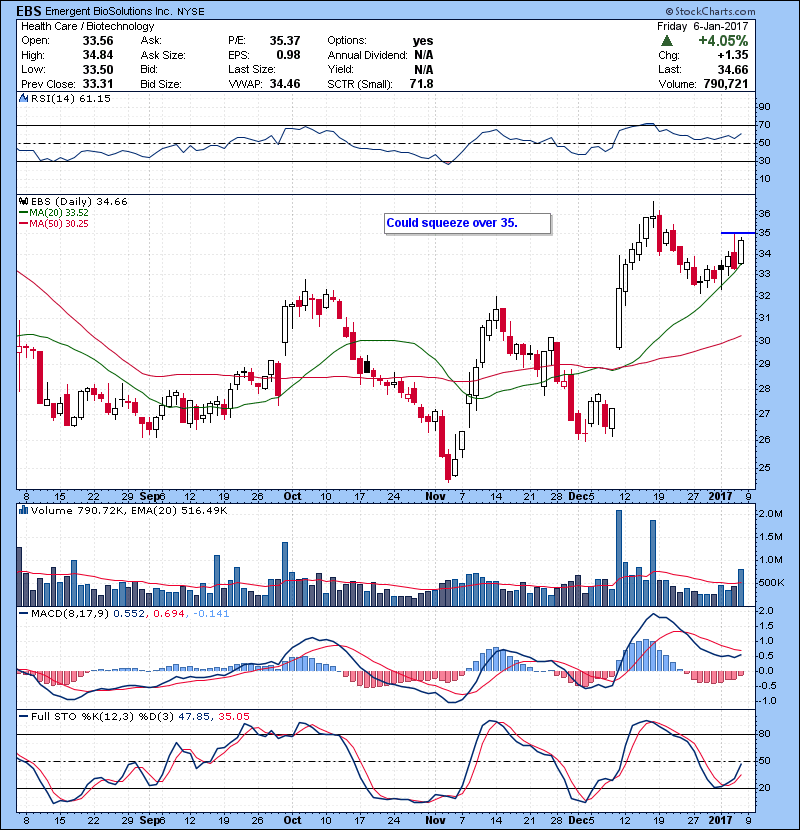Click the NYSE exchange label
Screen dimensions: 800x830
point(191,12)
